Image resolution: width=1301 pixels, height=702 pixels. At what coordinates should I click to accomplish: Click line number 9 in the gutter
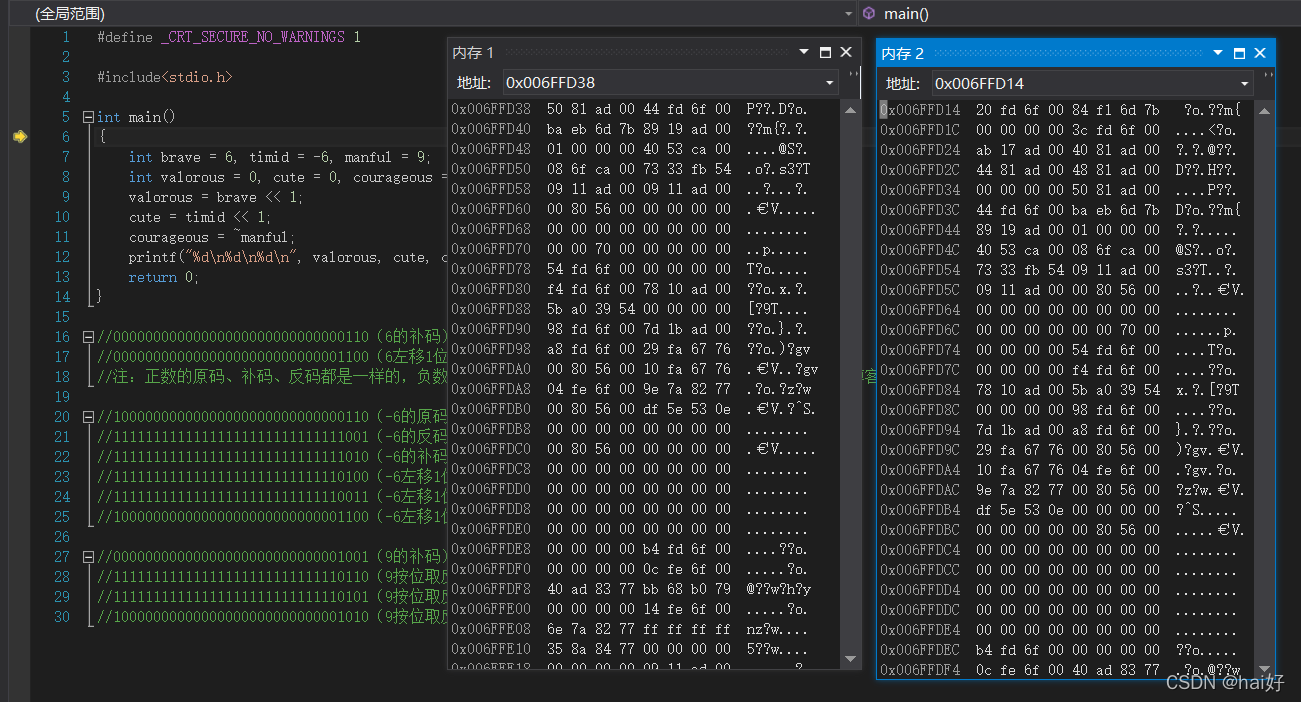pyautogui.click(x=66, y=197)
